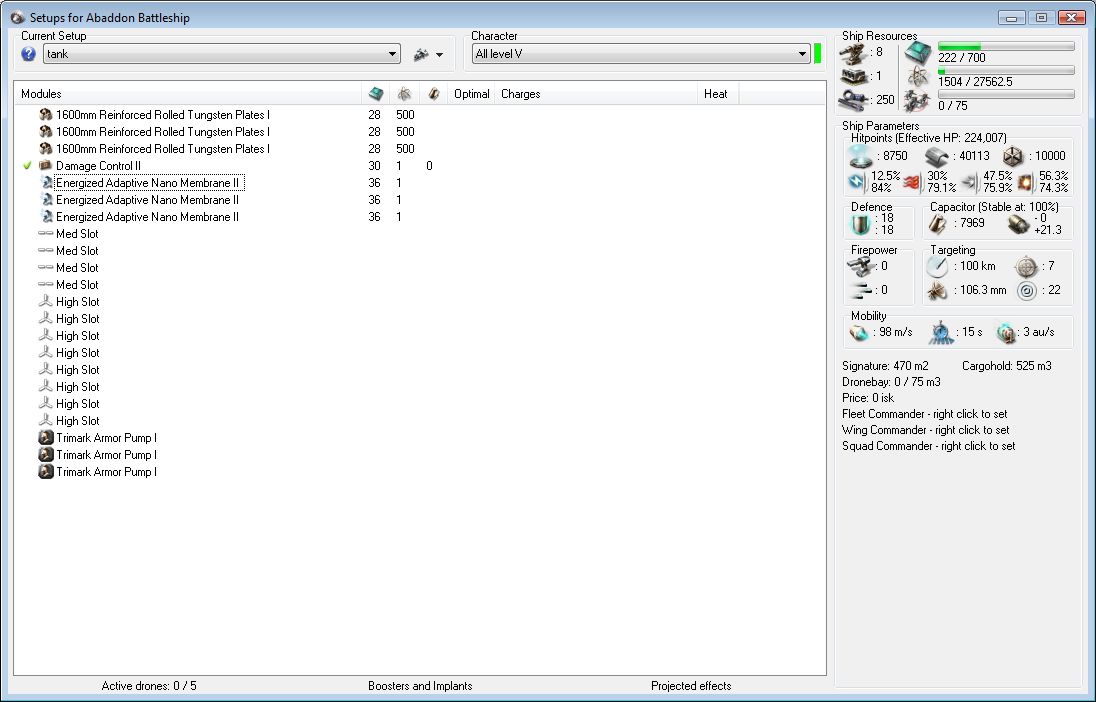Open the Character dropdown showing All level V

tap(640, 54)
